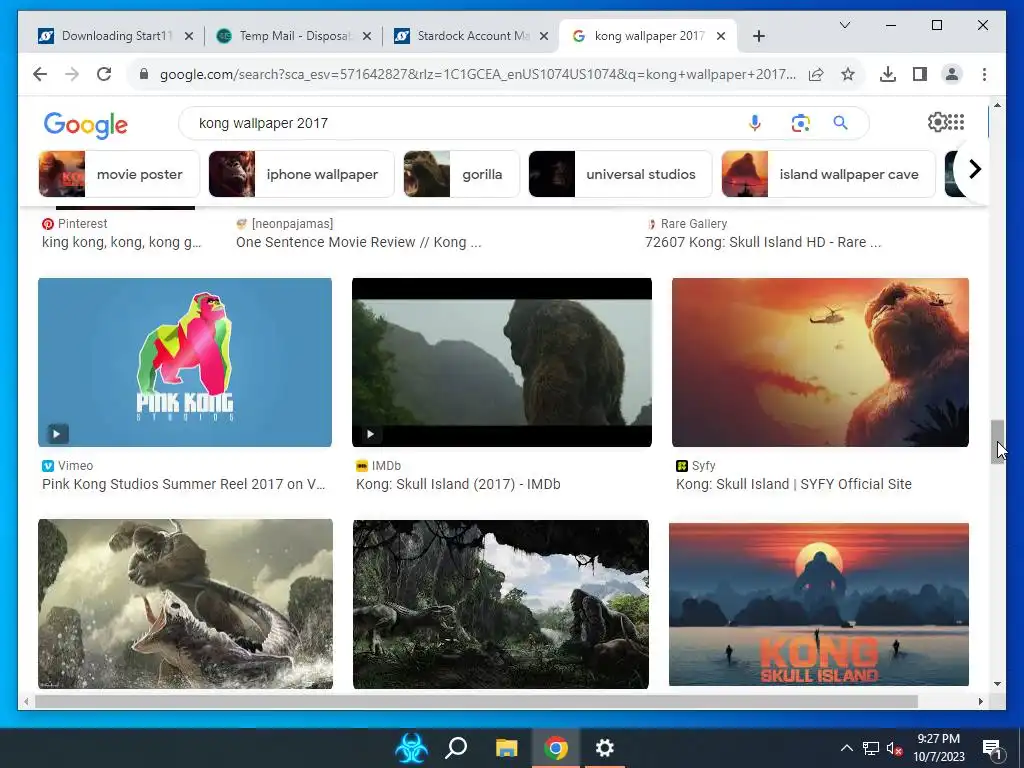Go back to the previous page
Viewport: 1024px width, 768px height.
pos(40,74)
